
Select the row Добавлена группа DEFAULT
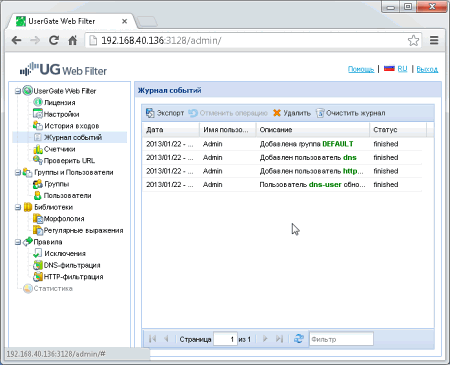[x=282, y=144]
